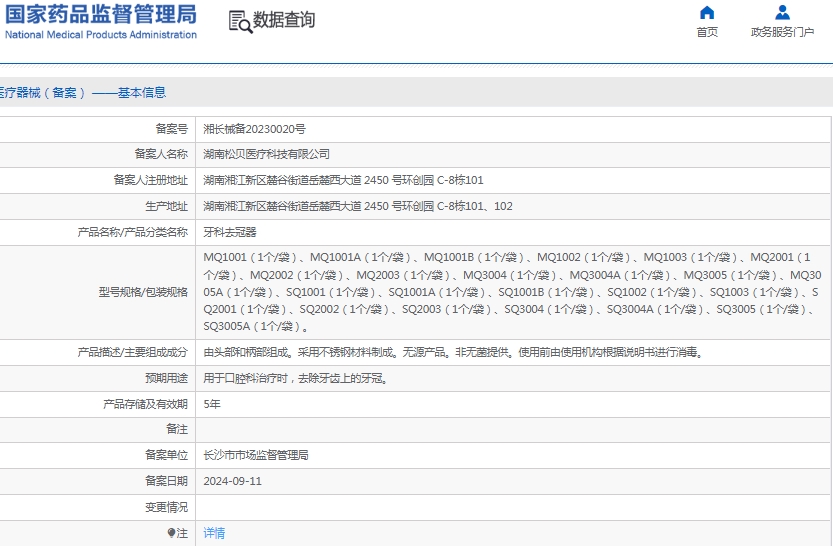
Task: Select filing date 2024-09-11
Action: [x=233, y=481]
